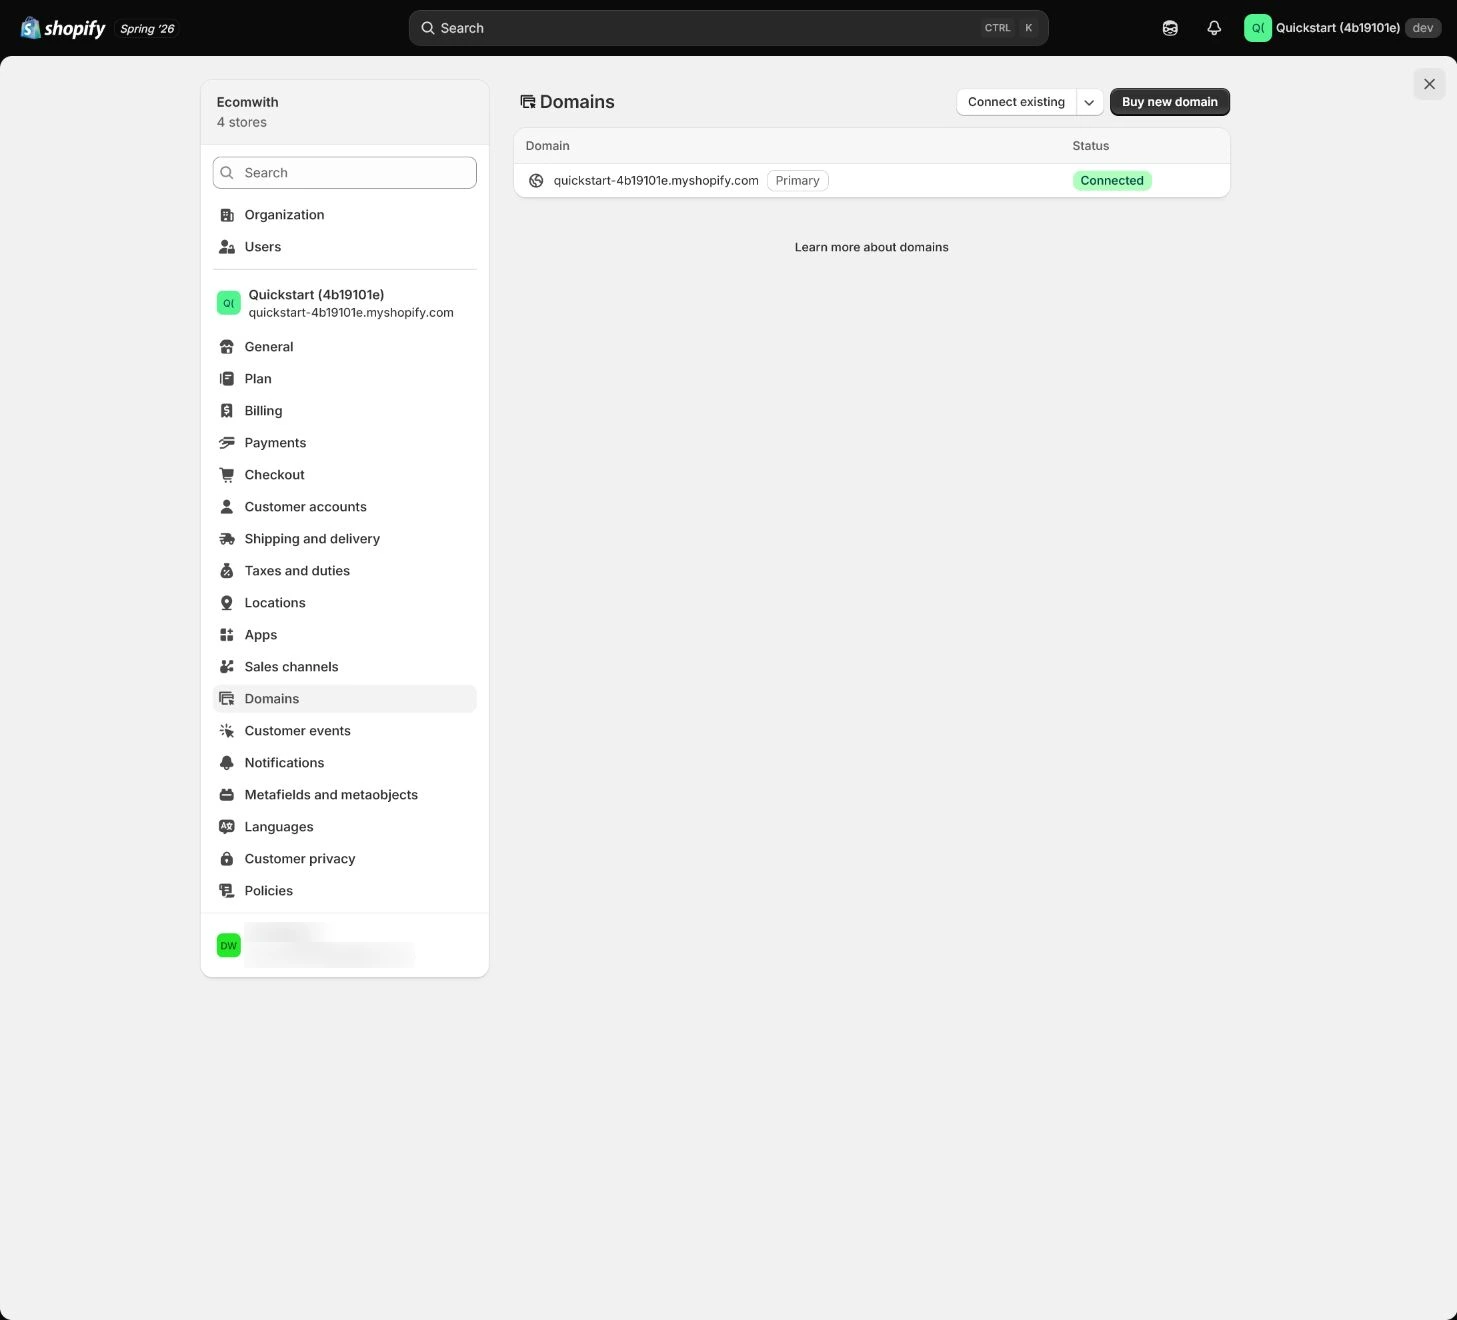Image resolution: width=1457 pixels, height=1320 pixels.
Task: Click the Domain column header
Action: (548, 146)
